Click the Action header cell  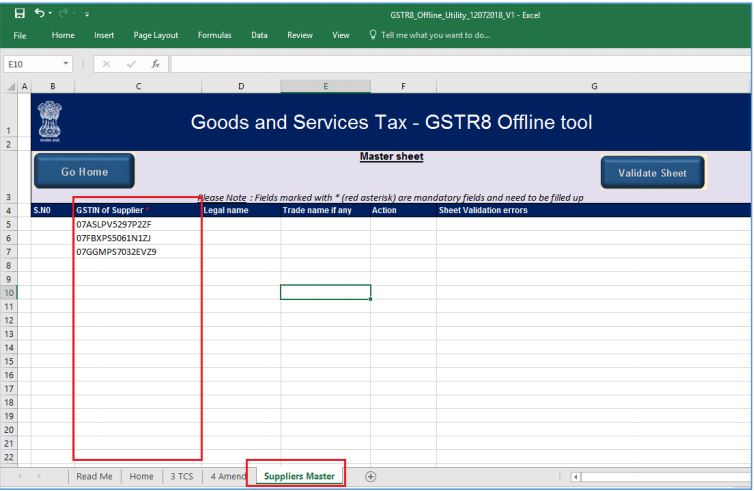click(403, 211)
